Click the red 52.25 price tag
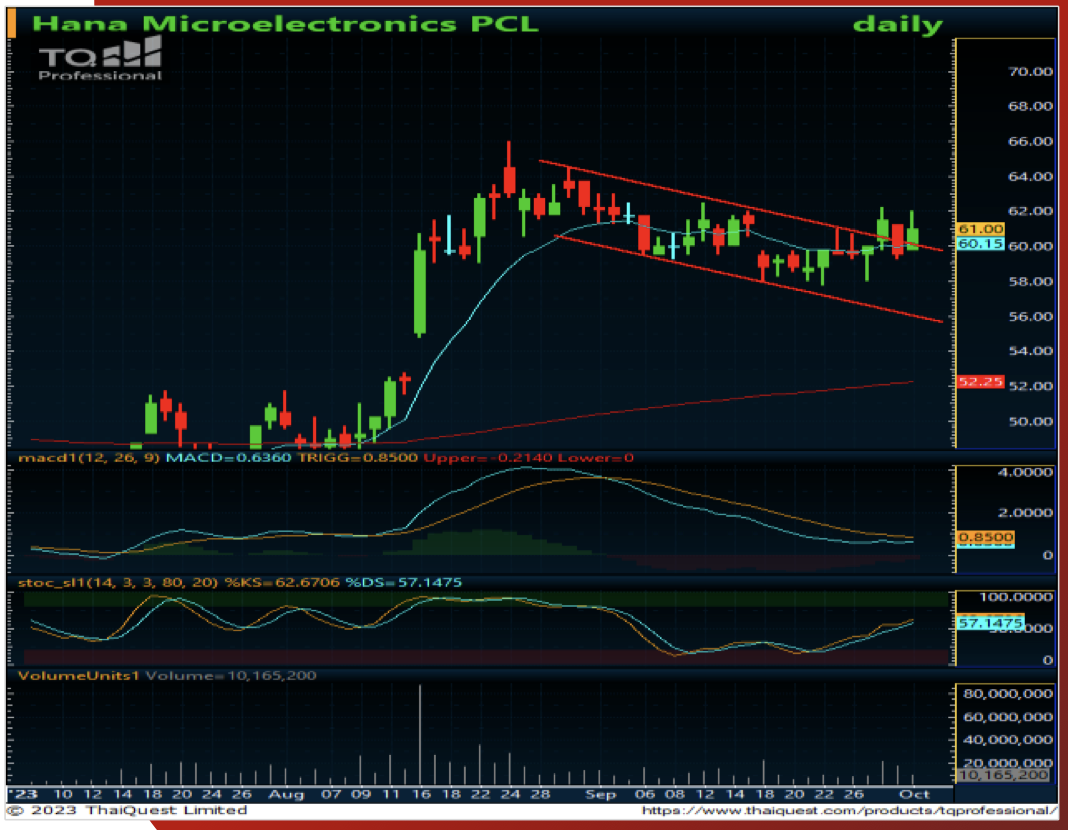1068x830 pixels. [980, 381]
